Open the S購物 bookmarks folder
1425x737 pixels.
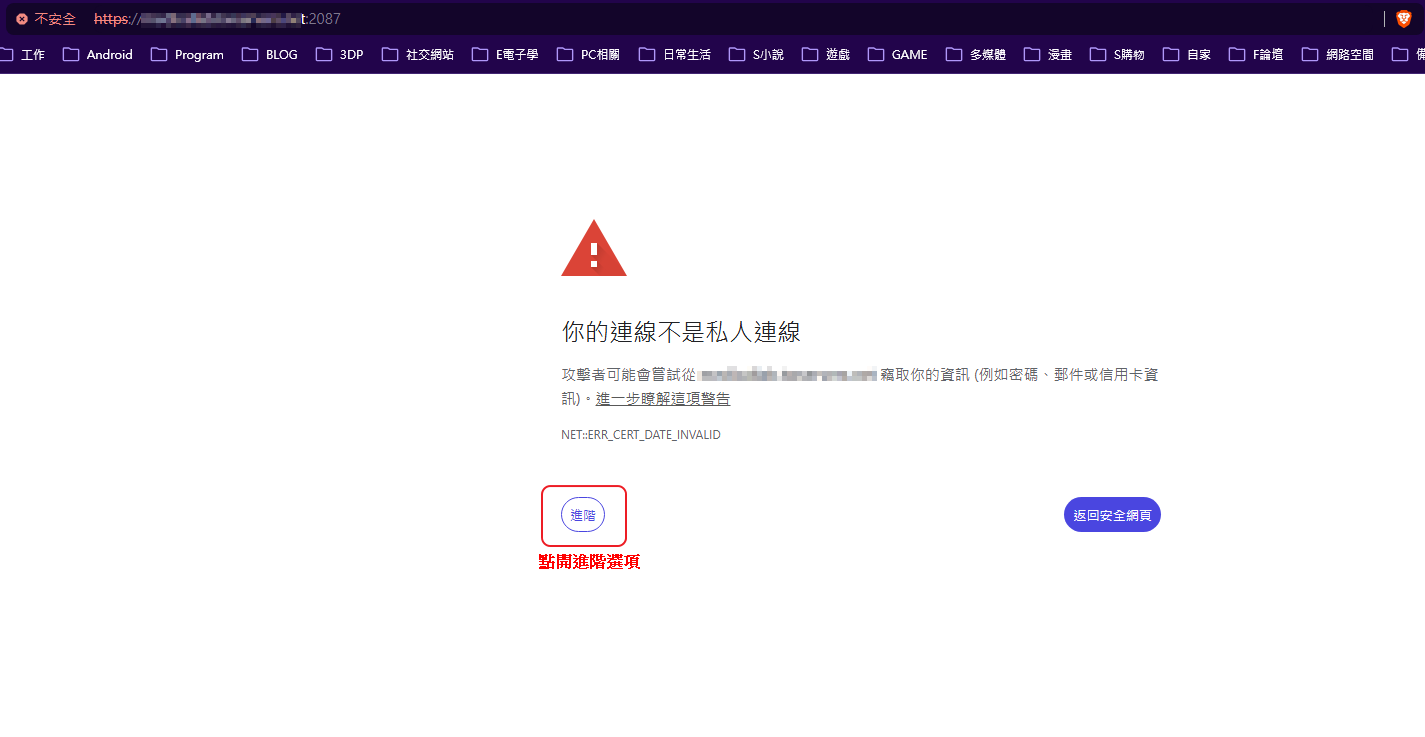tap(1117, 55)
